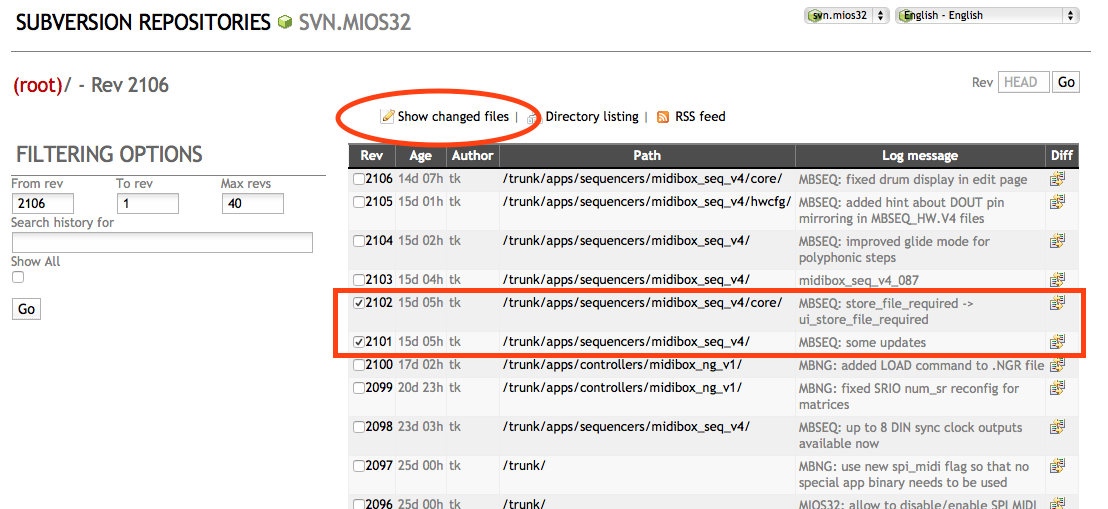Open diff icon in revision 2099 row
The width and height of the screenshot is (1108, 509).
pos(1057,388)
